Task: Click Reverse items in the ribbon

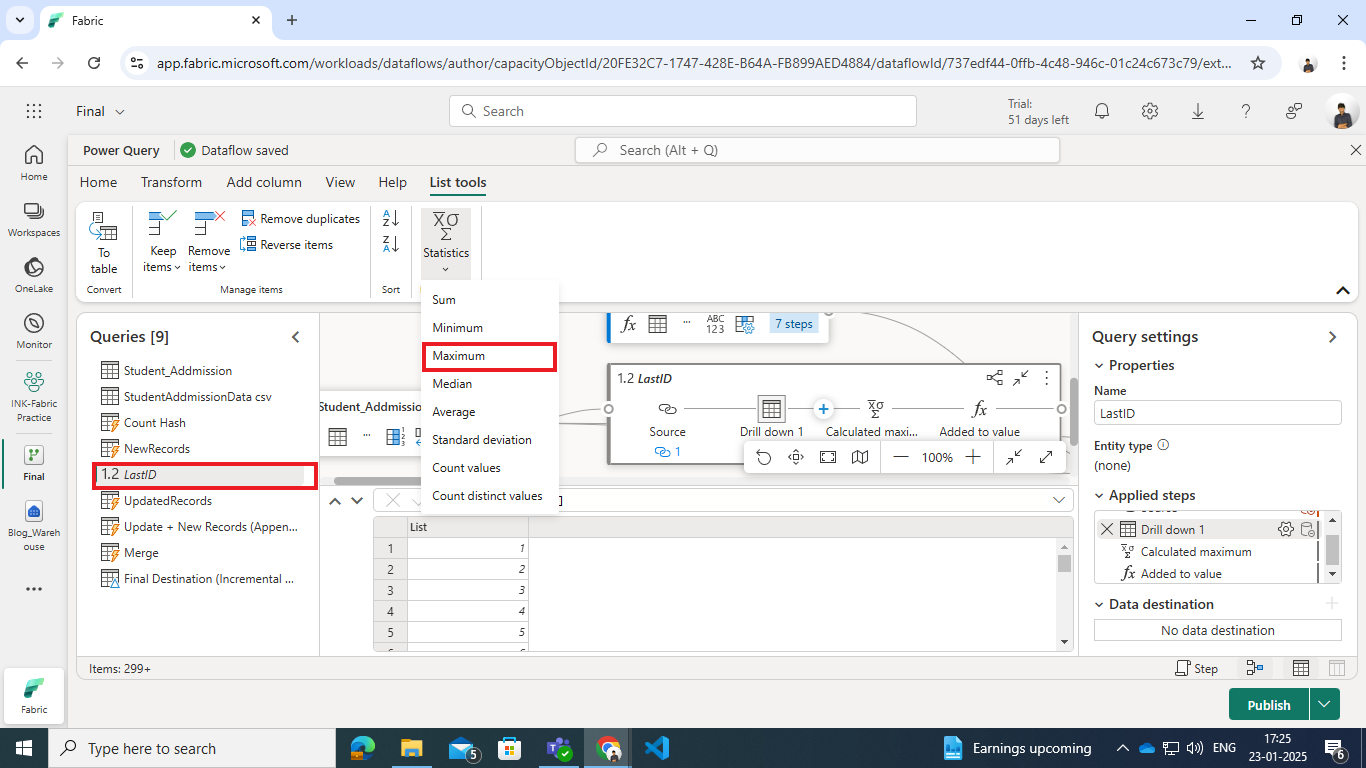Action: pyautogui.click(x=287, y=245)
